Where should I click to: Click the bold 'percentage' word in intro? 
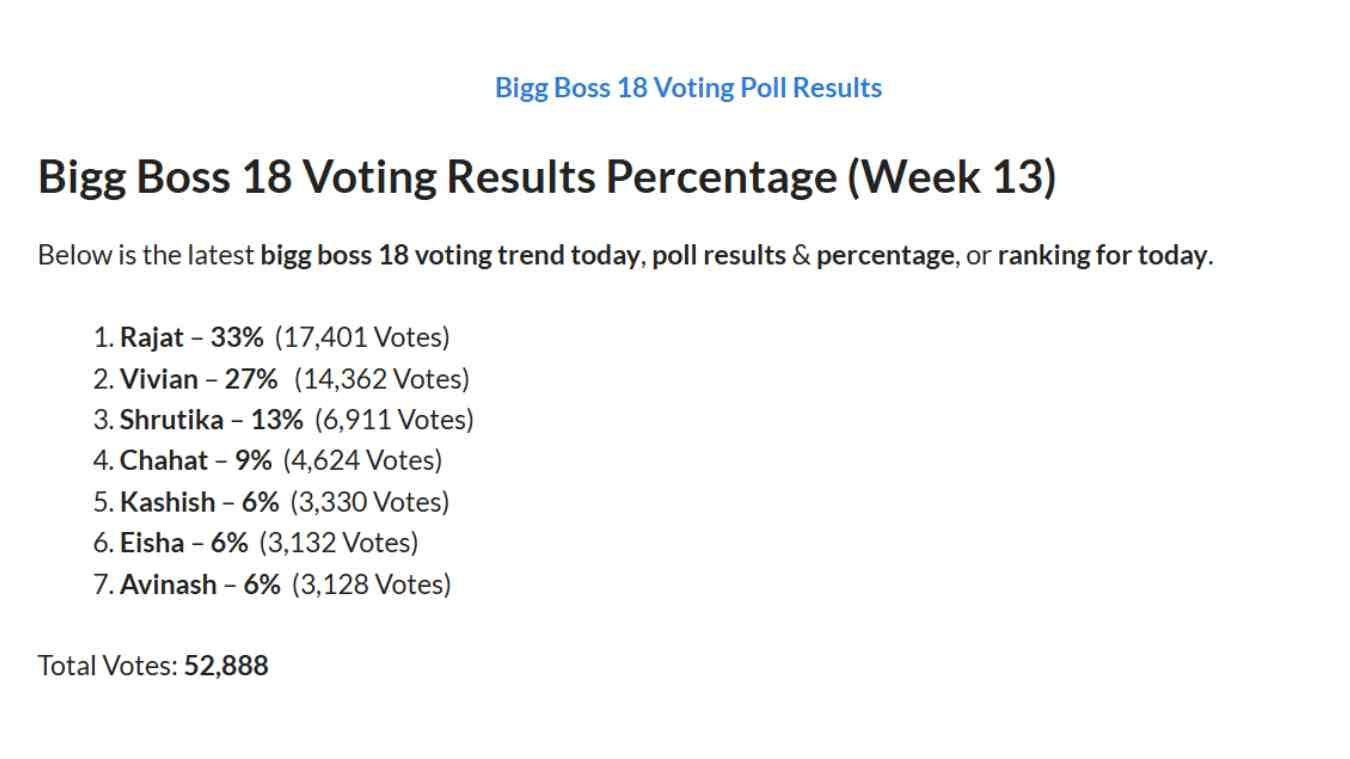click(x=885, y=255)
